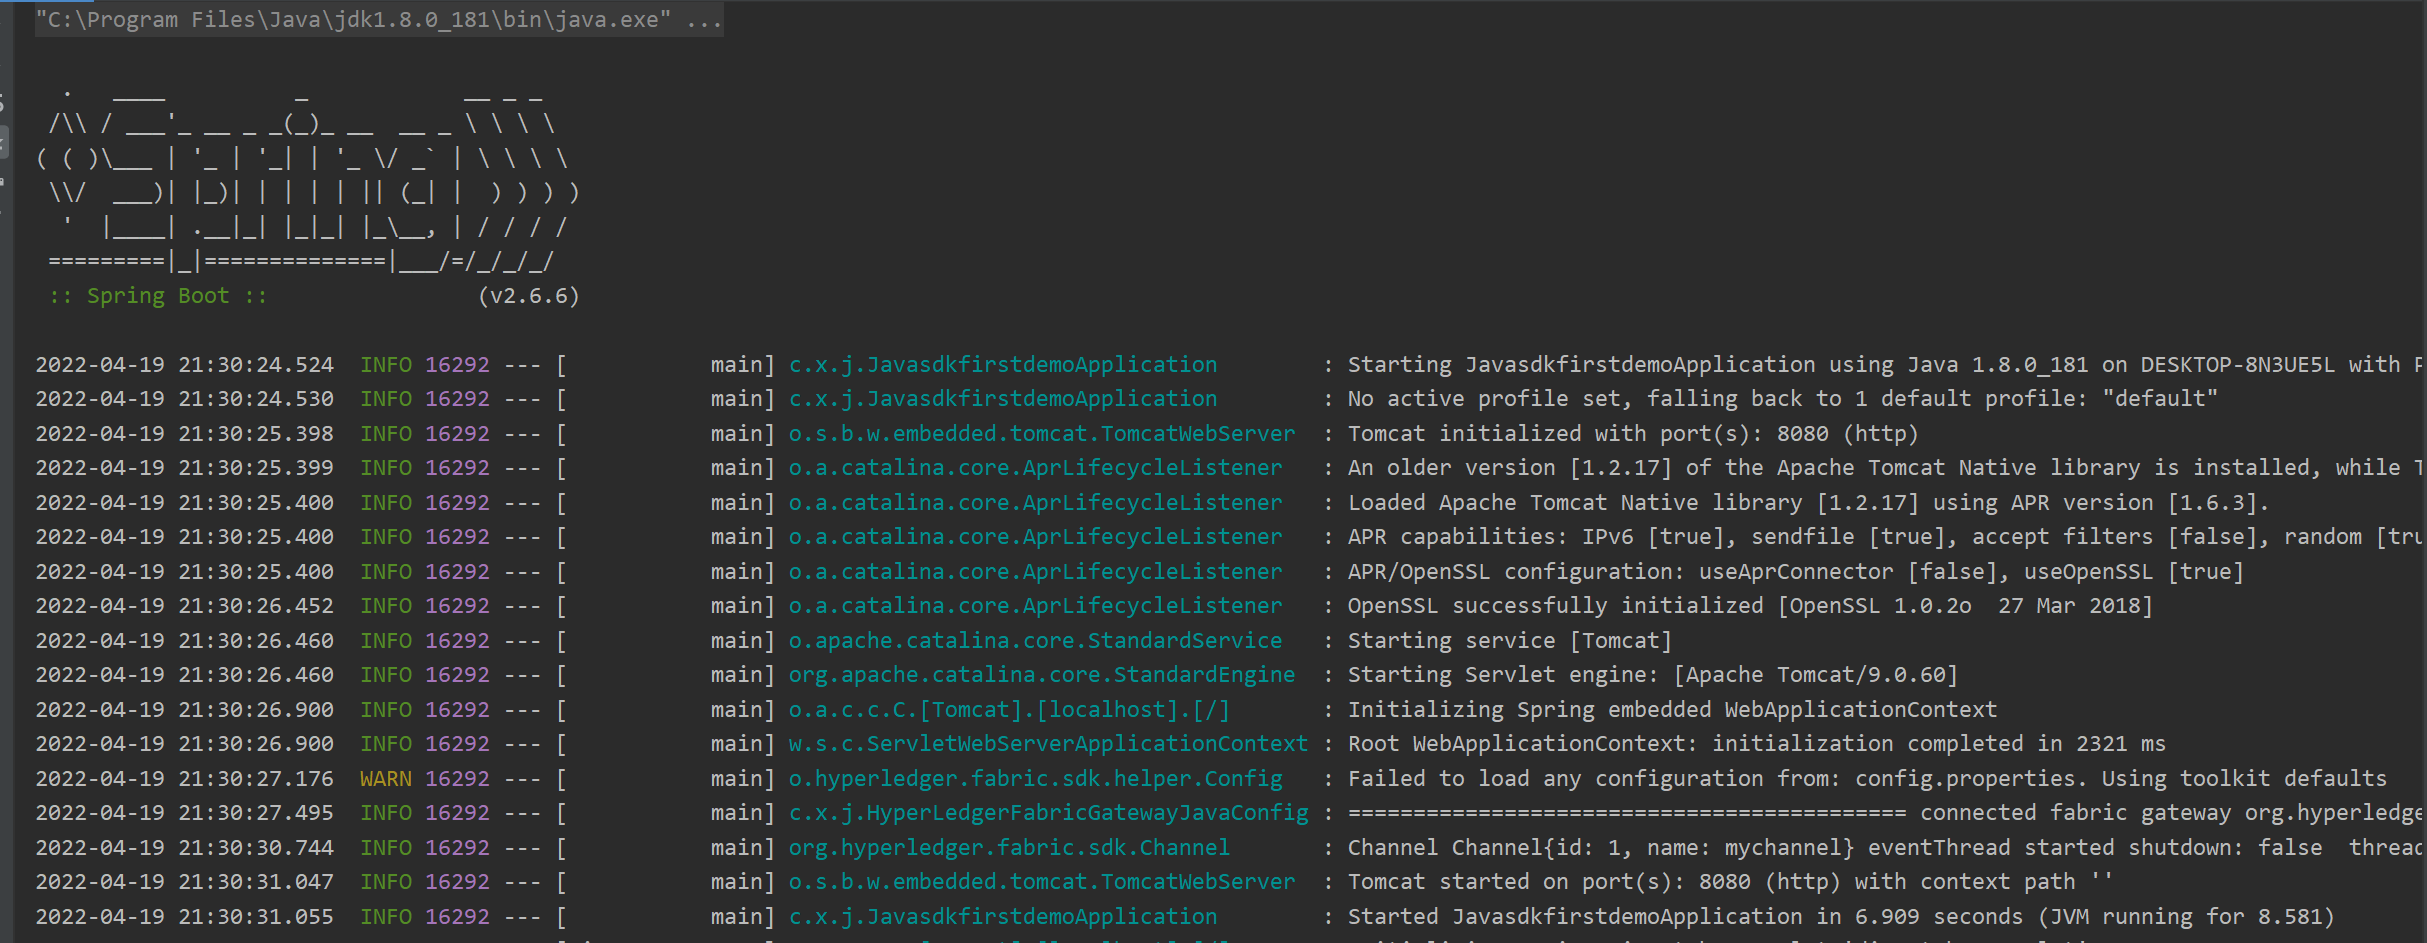Click ServletWebServerApplicationContext logger link
Viewport: 2427px width, 943px height.
1046,743
